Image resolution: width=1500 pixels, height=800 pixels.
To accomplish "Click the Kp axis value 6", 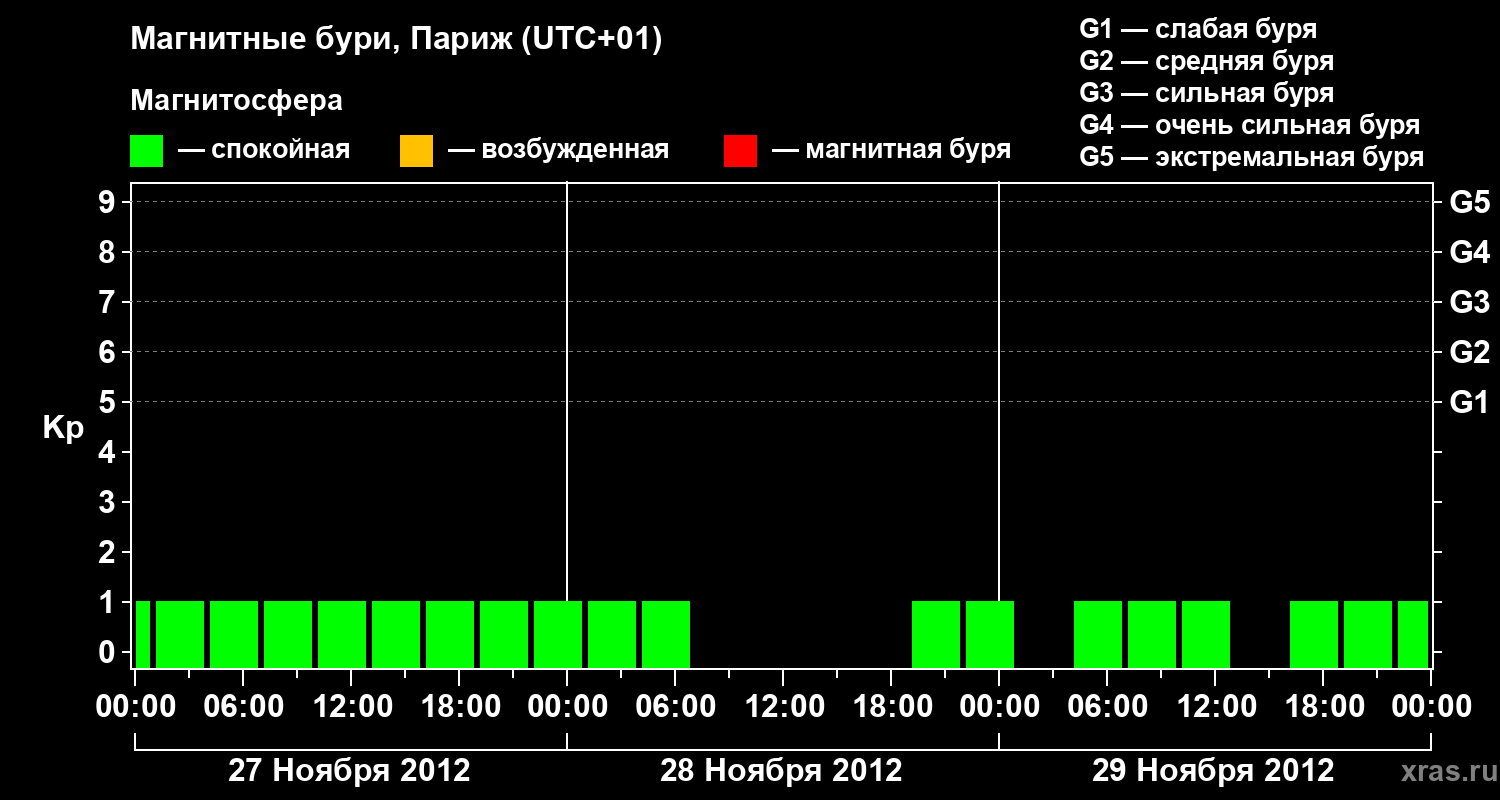I will (108, 352).
